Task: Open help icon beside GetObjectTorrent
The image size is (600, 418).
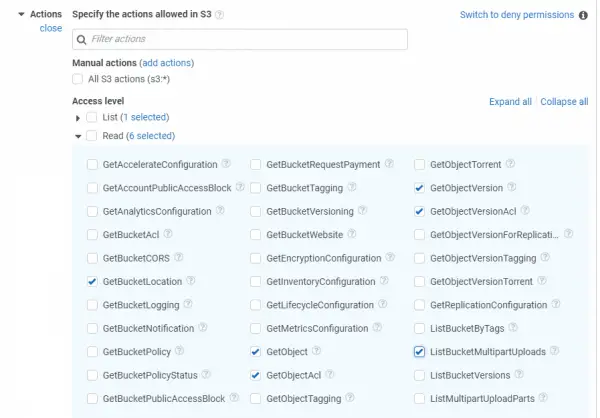Action: coord(510,164)
